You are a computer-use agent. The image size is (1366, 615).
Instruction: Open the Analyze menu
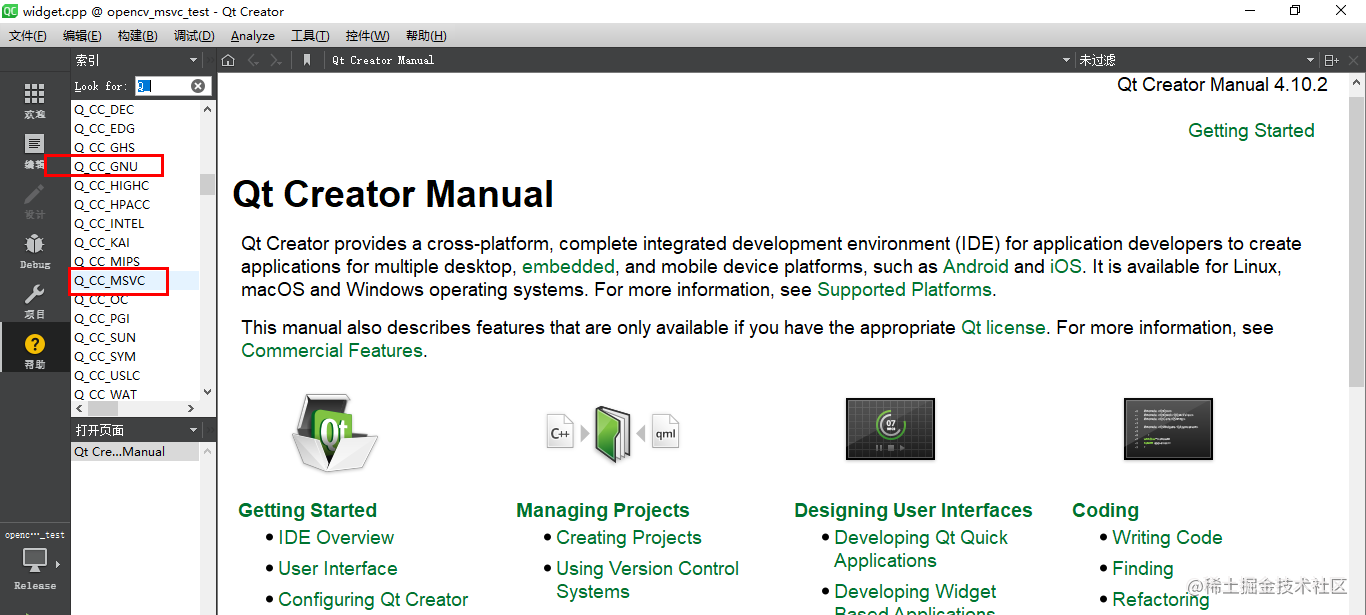[252, 35]
